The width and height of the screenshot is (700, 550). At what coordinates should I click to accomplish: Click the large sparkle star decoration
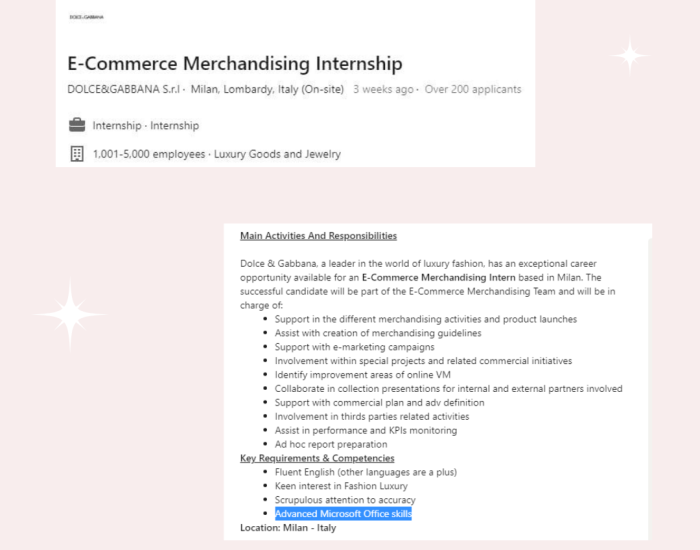[70, 314]
